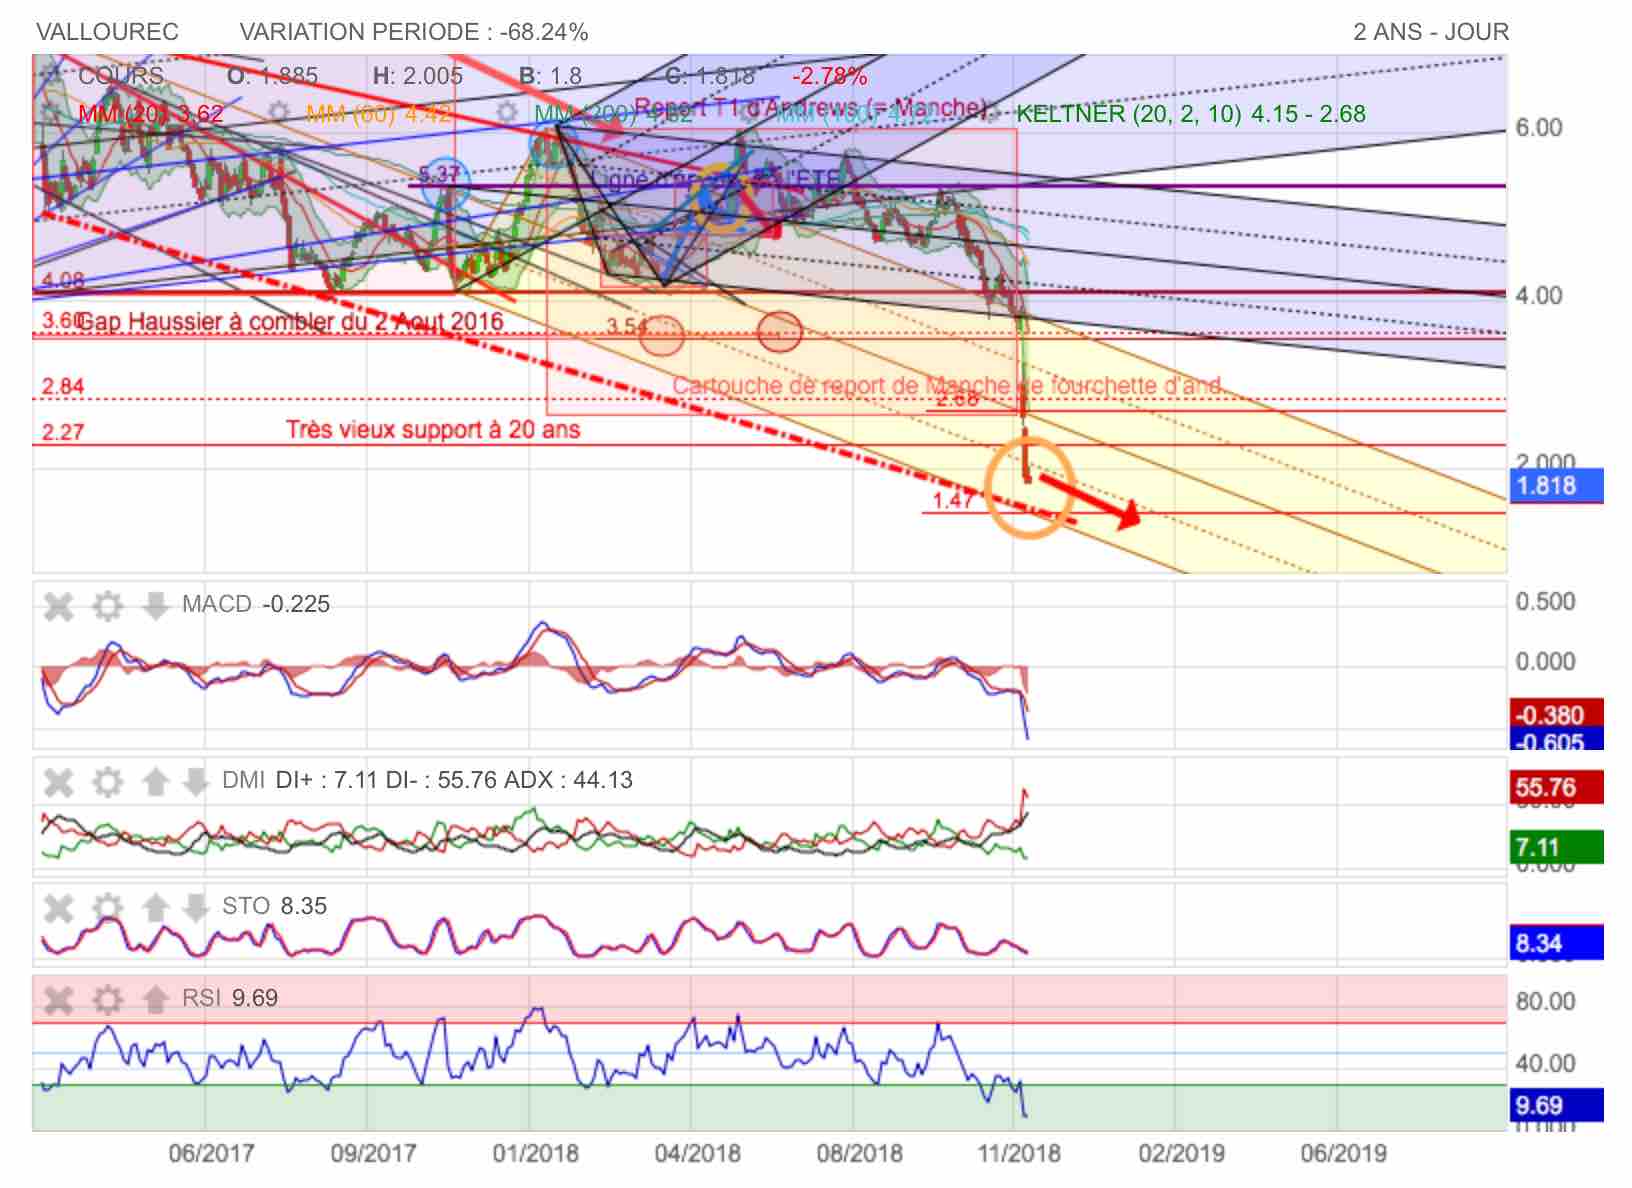
Task: Click the red 55.76 DI- value tag
Action: 1557,787
